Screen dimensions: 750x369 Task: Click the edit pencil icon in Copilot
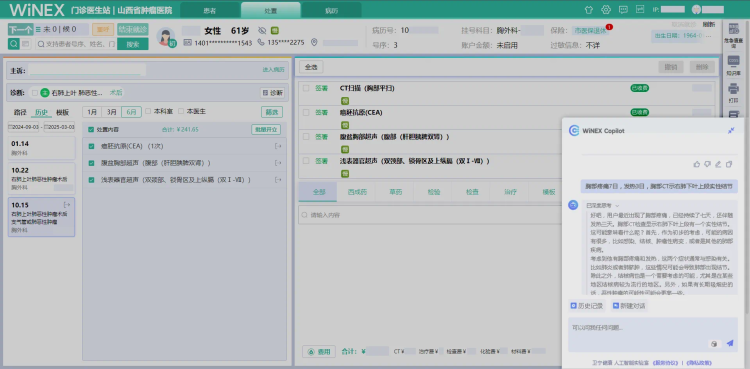click(x=718, y=164)
